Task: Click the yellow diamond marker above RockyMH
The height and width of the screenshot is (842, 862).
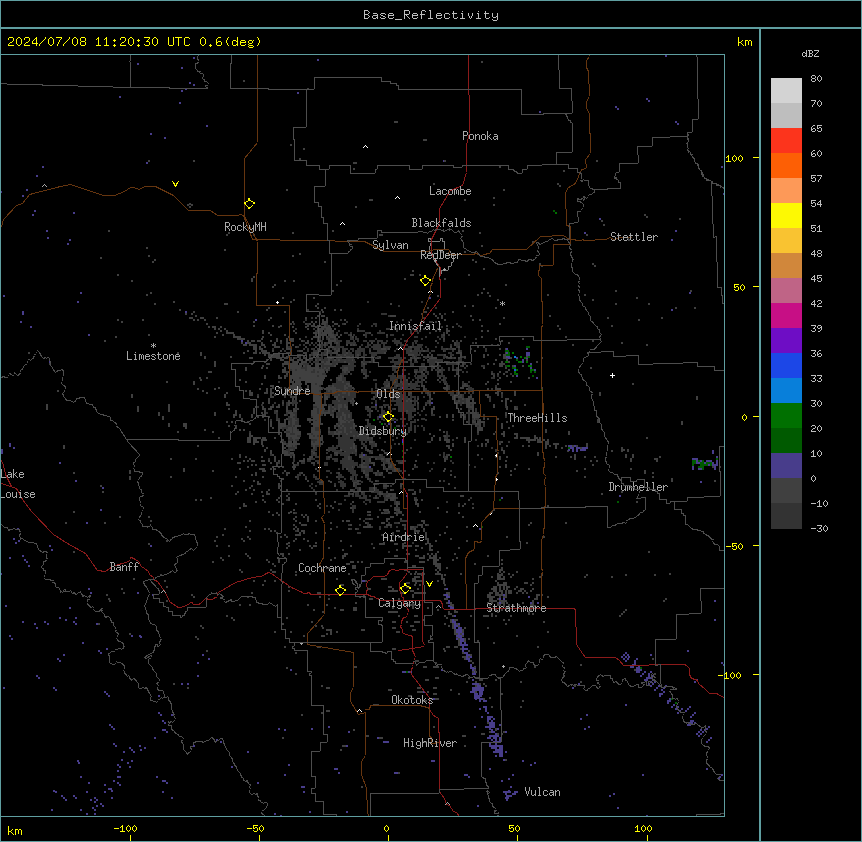Action: pyautogui.click(x=249, y=204)
